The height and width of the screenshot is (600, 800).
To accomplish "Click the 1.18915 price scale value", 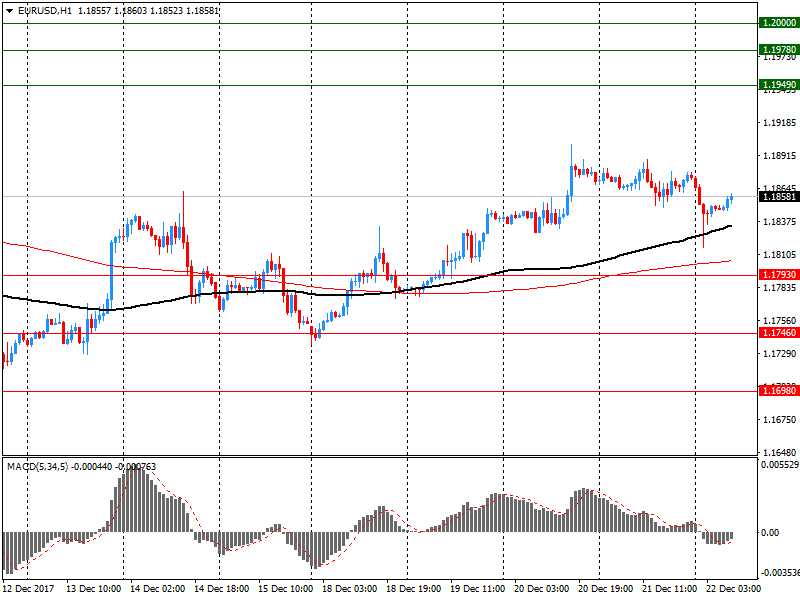I will pos(779,156).
